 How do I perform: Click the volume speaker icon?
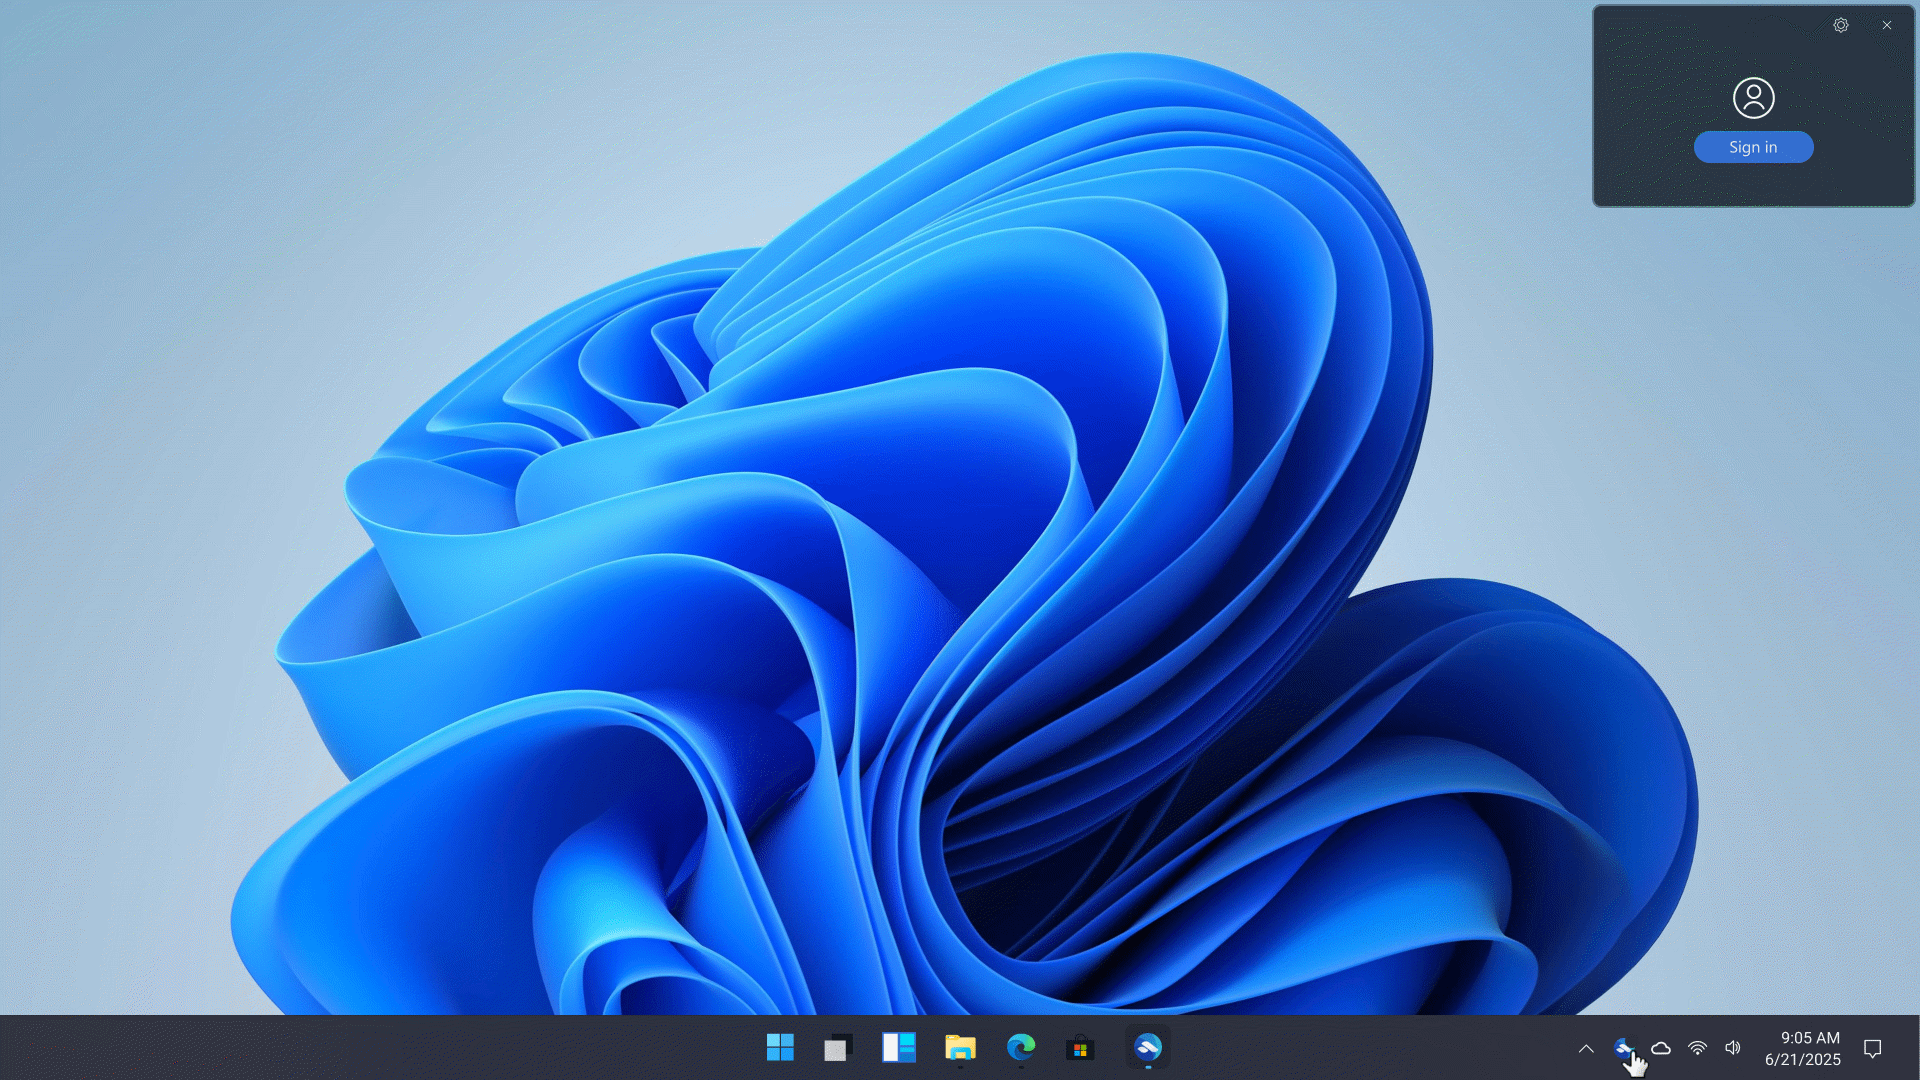click(1733, 1048)
